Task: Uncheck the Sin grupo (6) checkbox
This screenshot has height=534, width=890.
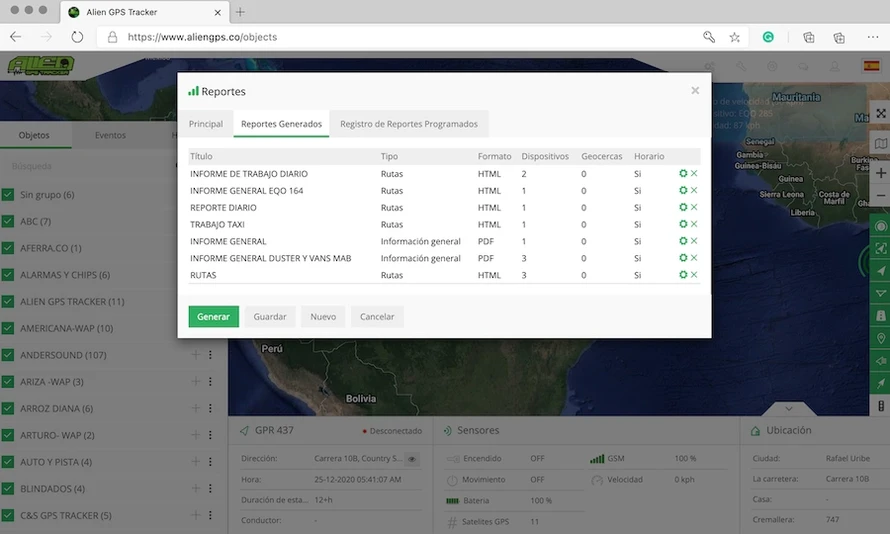Action: tap(8, 195)
